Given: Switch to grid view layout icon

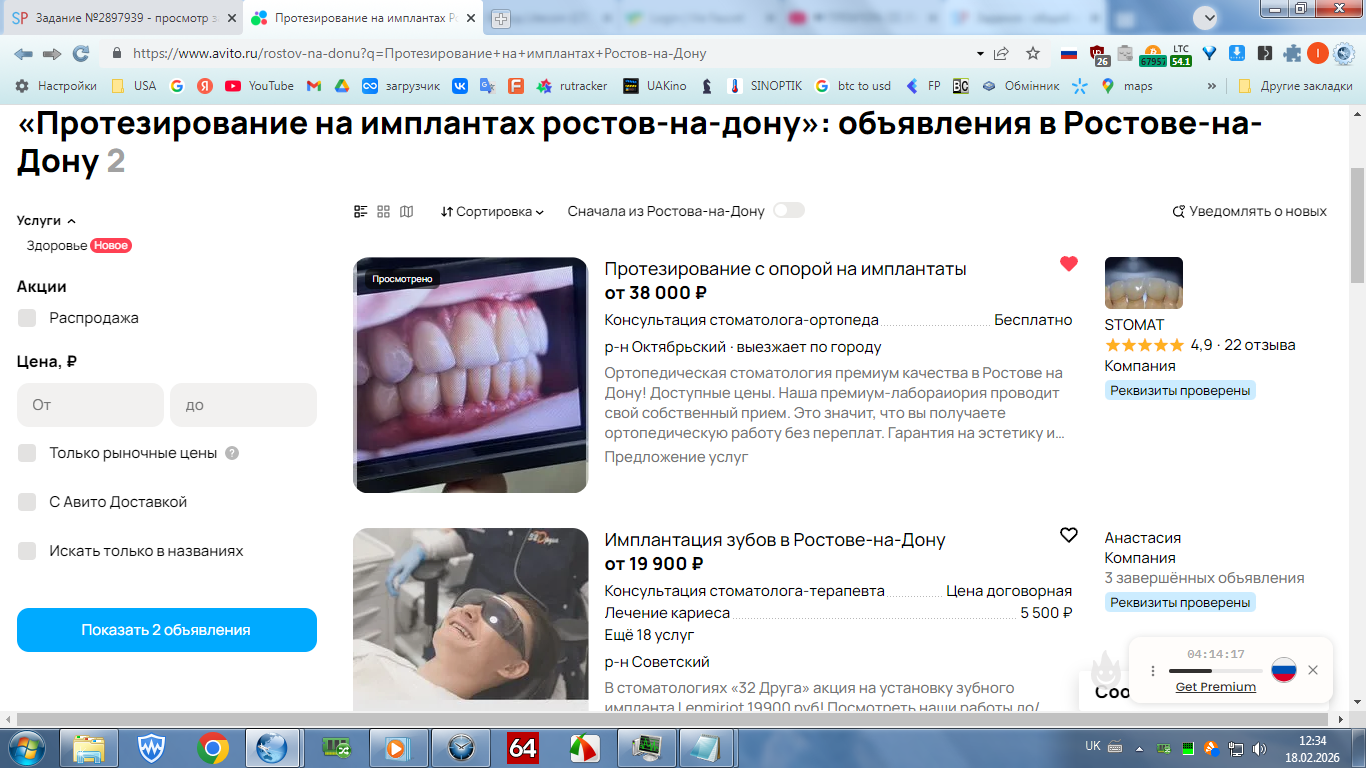Looking at the screenshot, I should 384,212.
